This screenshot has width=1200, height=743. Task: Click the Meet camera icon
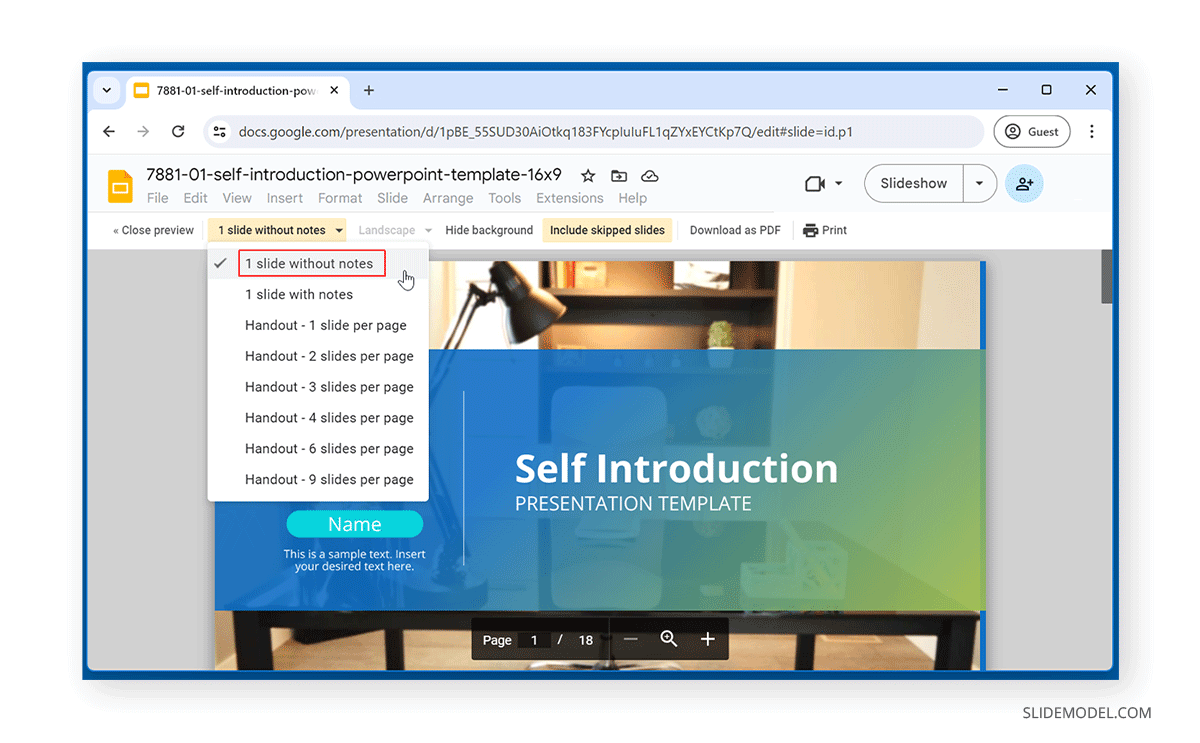pyautogui.click(x=817, y=183)
